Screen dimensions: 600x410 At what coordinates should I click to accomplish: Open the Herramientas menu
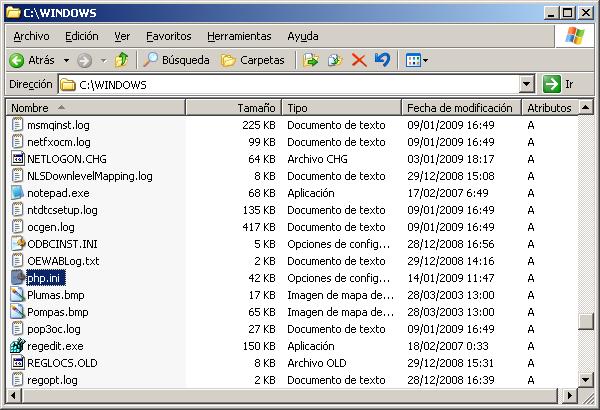coord(238,36)
